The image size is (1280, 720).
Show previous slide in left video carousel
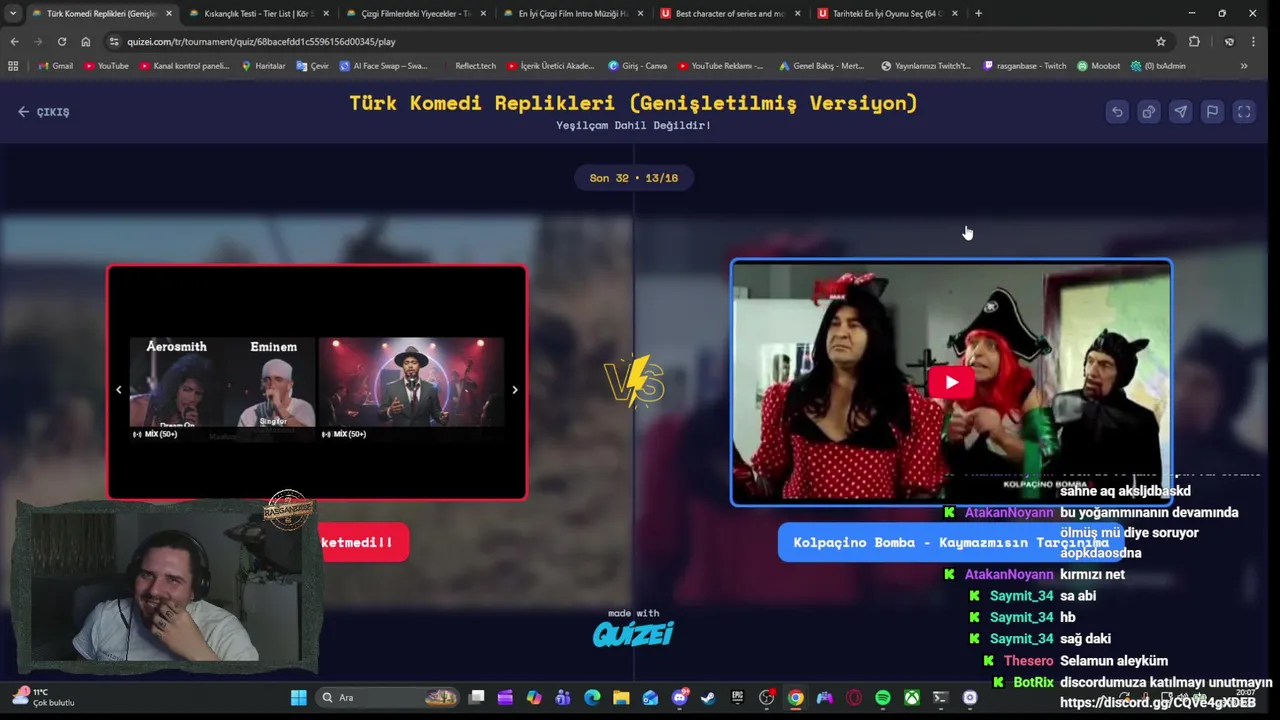pyautogui.click(x=119, y=390)
